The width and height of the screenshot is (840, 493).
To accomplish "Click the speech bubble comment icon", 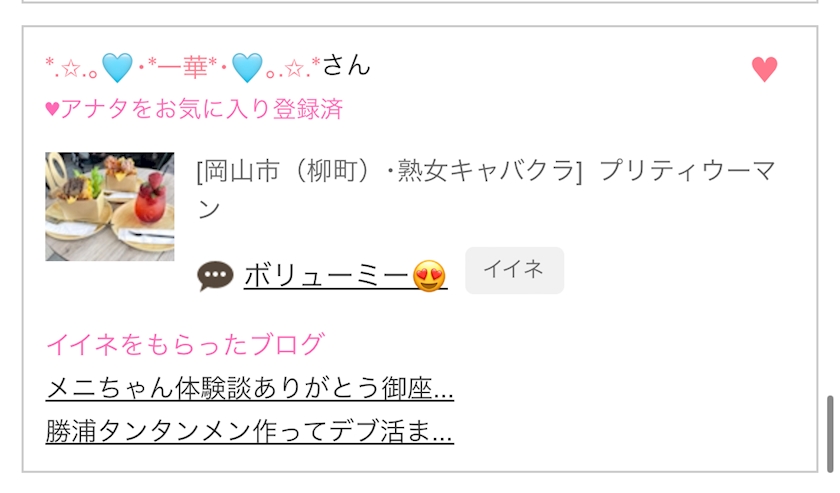I will (215, 277).
